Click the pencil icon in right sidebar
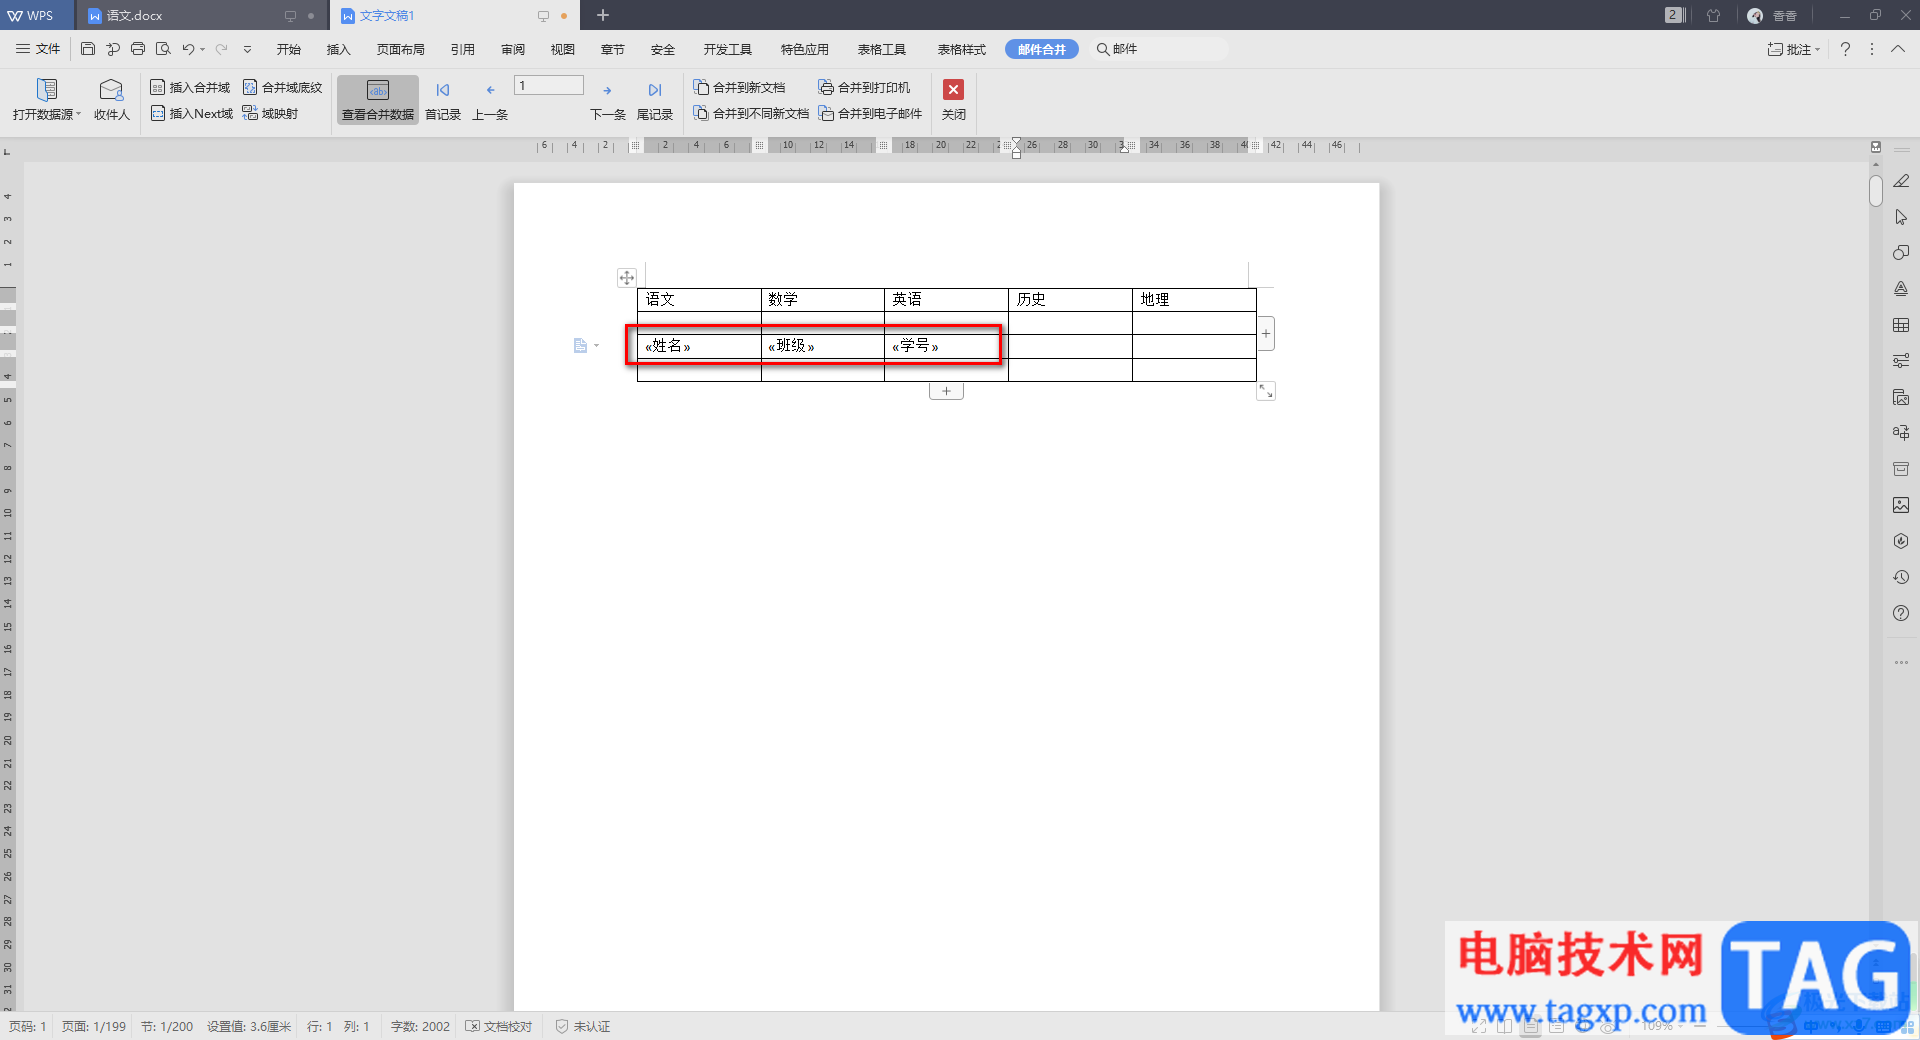The width and height of the screenshot is (1920, 1040). pos(1901,181)
